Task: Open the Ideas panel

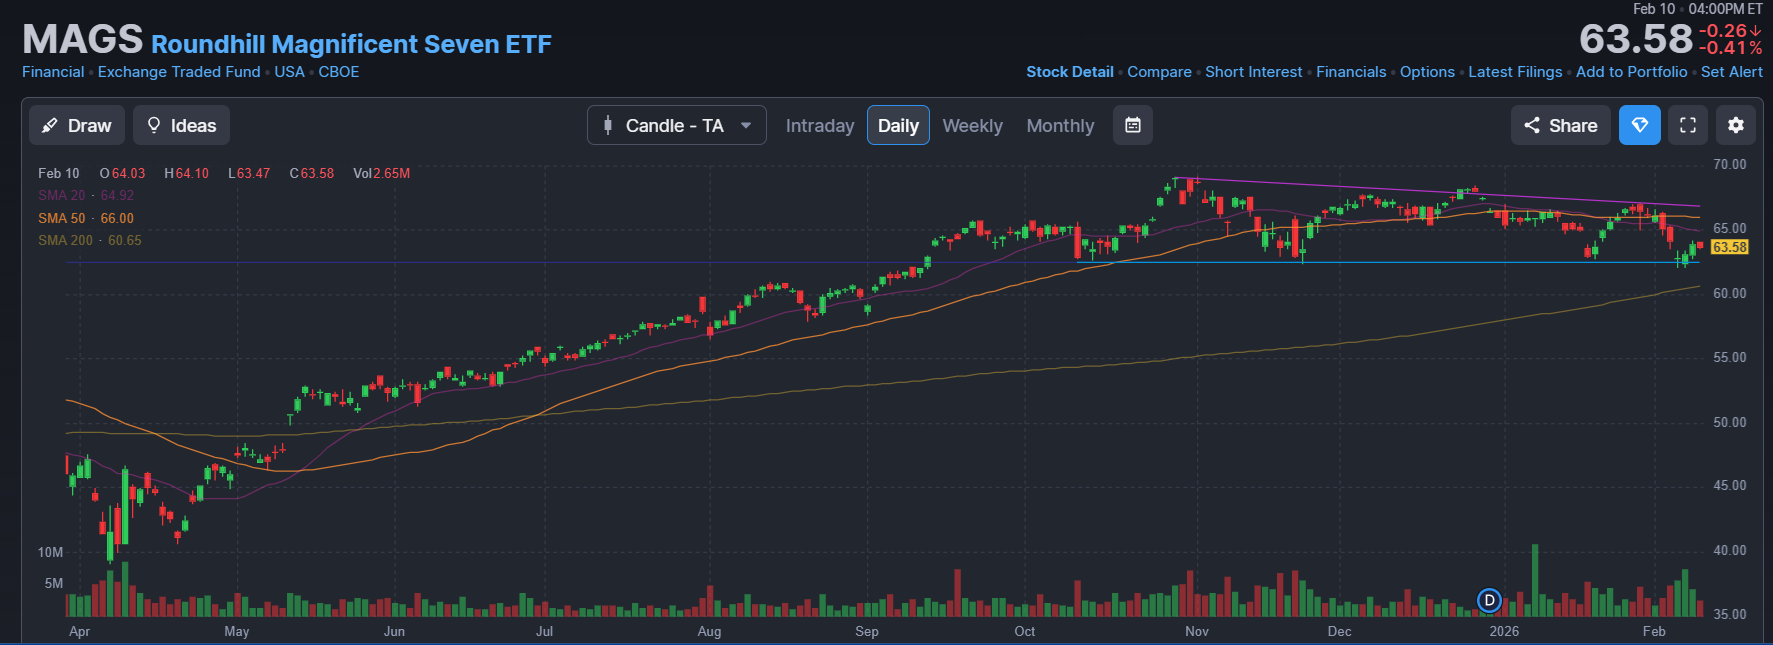Action: [x=181, y=125]
